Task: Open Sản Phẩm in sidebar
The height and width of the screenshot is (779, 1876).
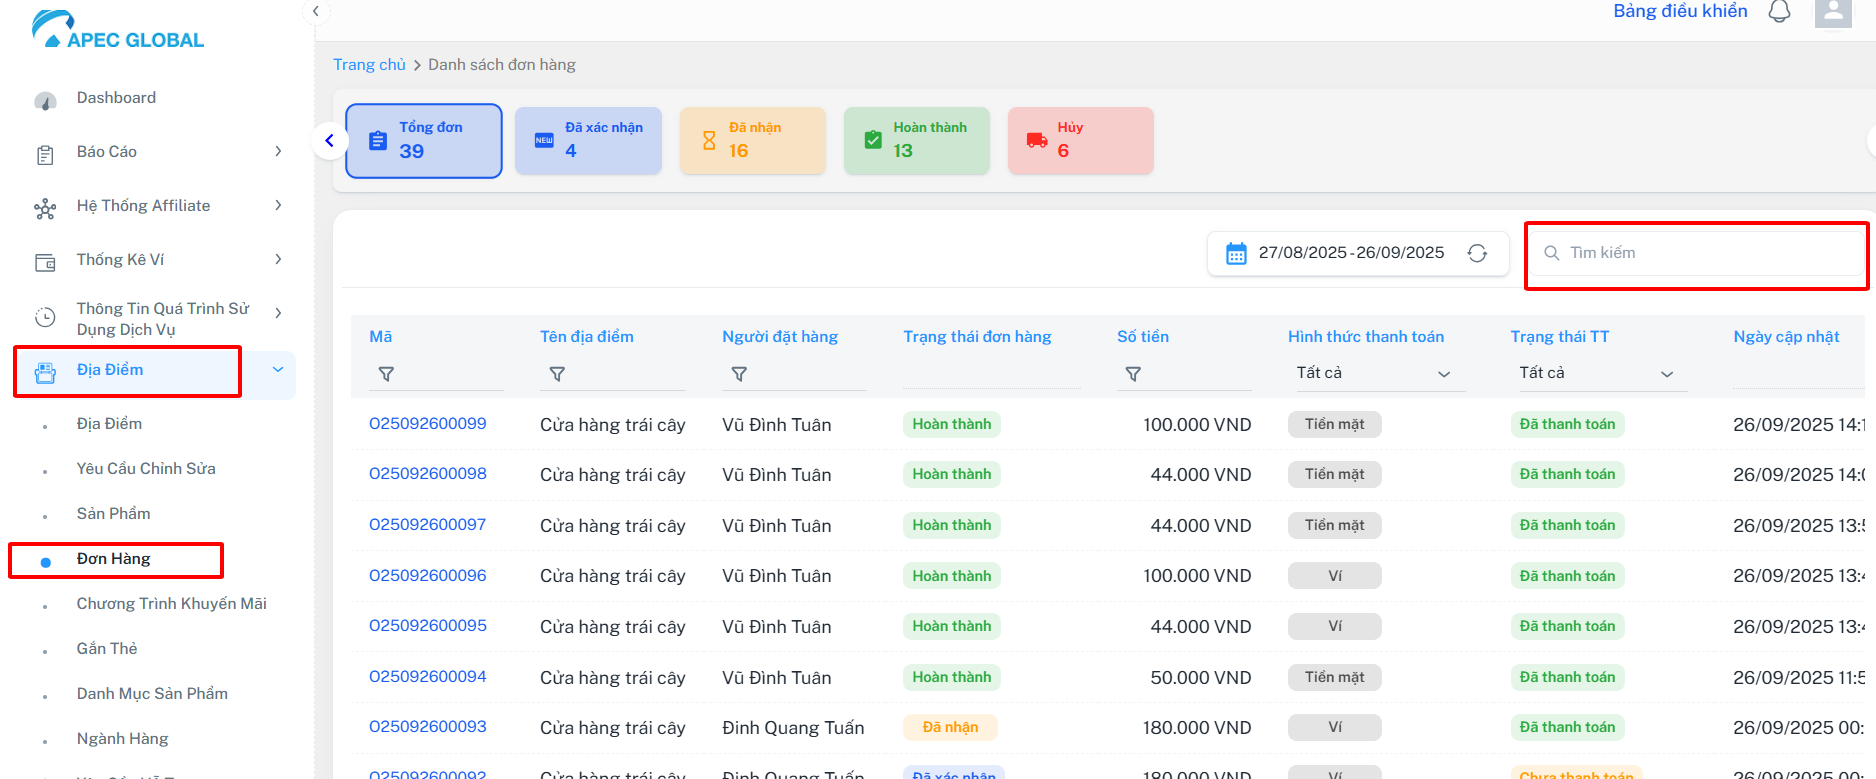Action: (x=113, y=514)
